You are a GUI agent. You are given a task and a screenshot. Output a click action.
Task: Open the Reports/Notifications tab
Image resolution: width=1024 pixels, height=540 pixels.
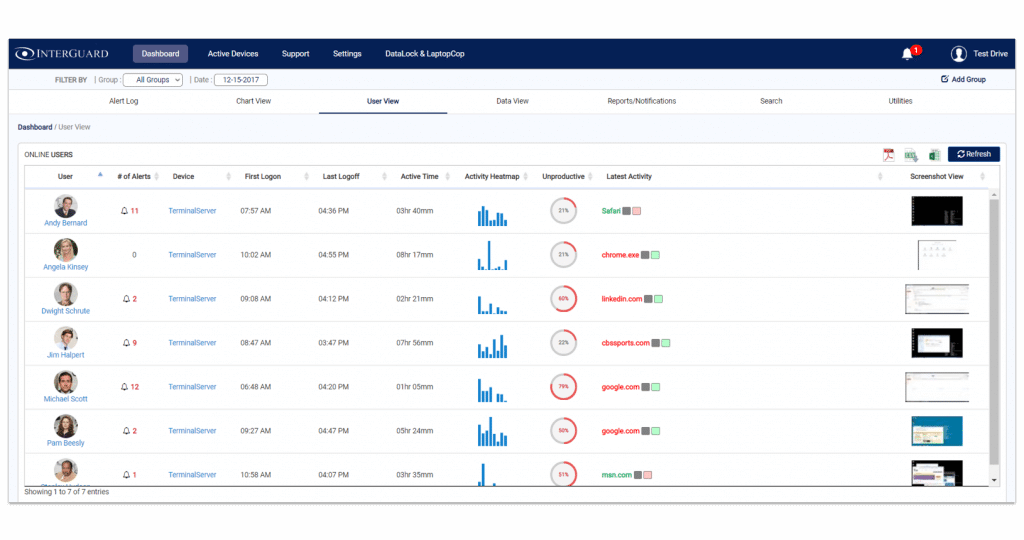coord(641,101)
